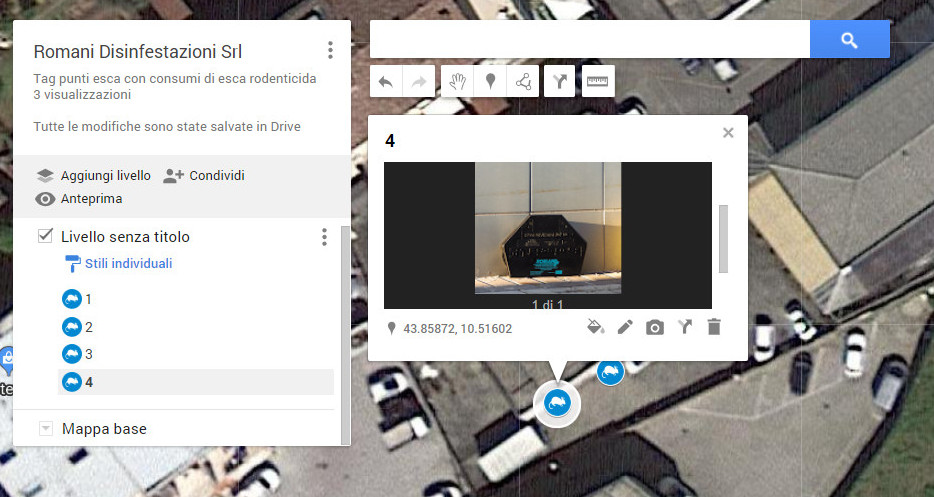Click the rat icon beside point 1

[72, 299]
